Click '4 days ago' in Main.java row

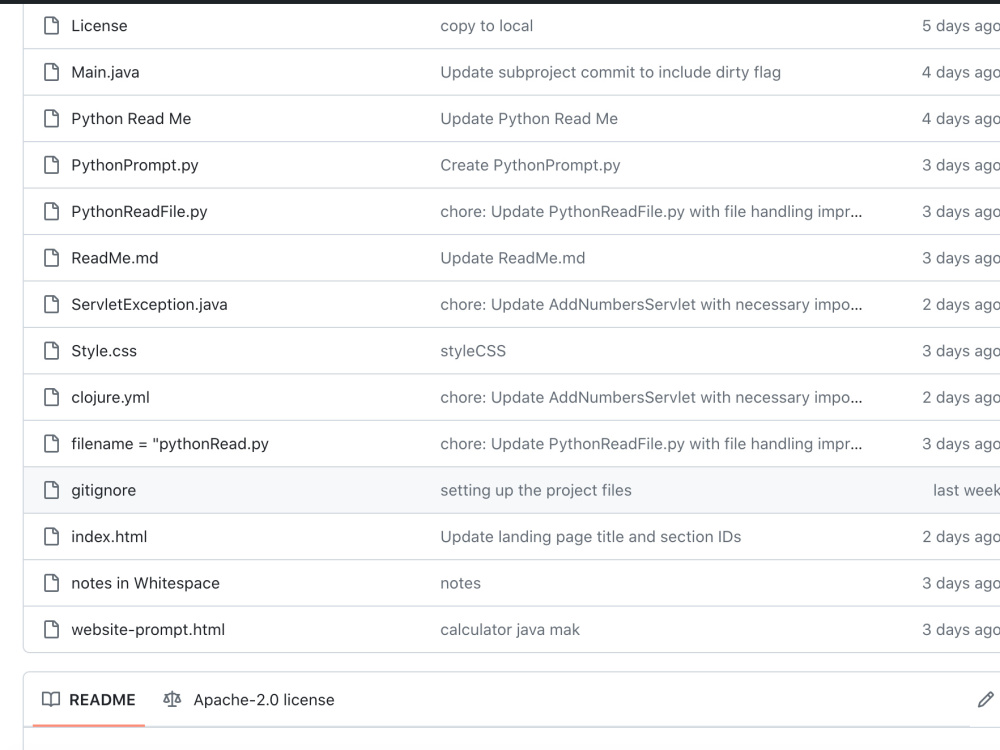[x=960, y=72]
